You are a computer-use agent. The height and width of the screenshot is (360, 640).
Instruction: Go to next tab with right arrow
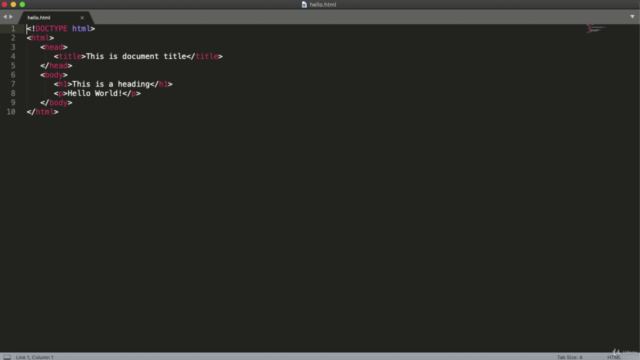click(11, 17)
